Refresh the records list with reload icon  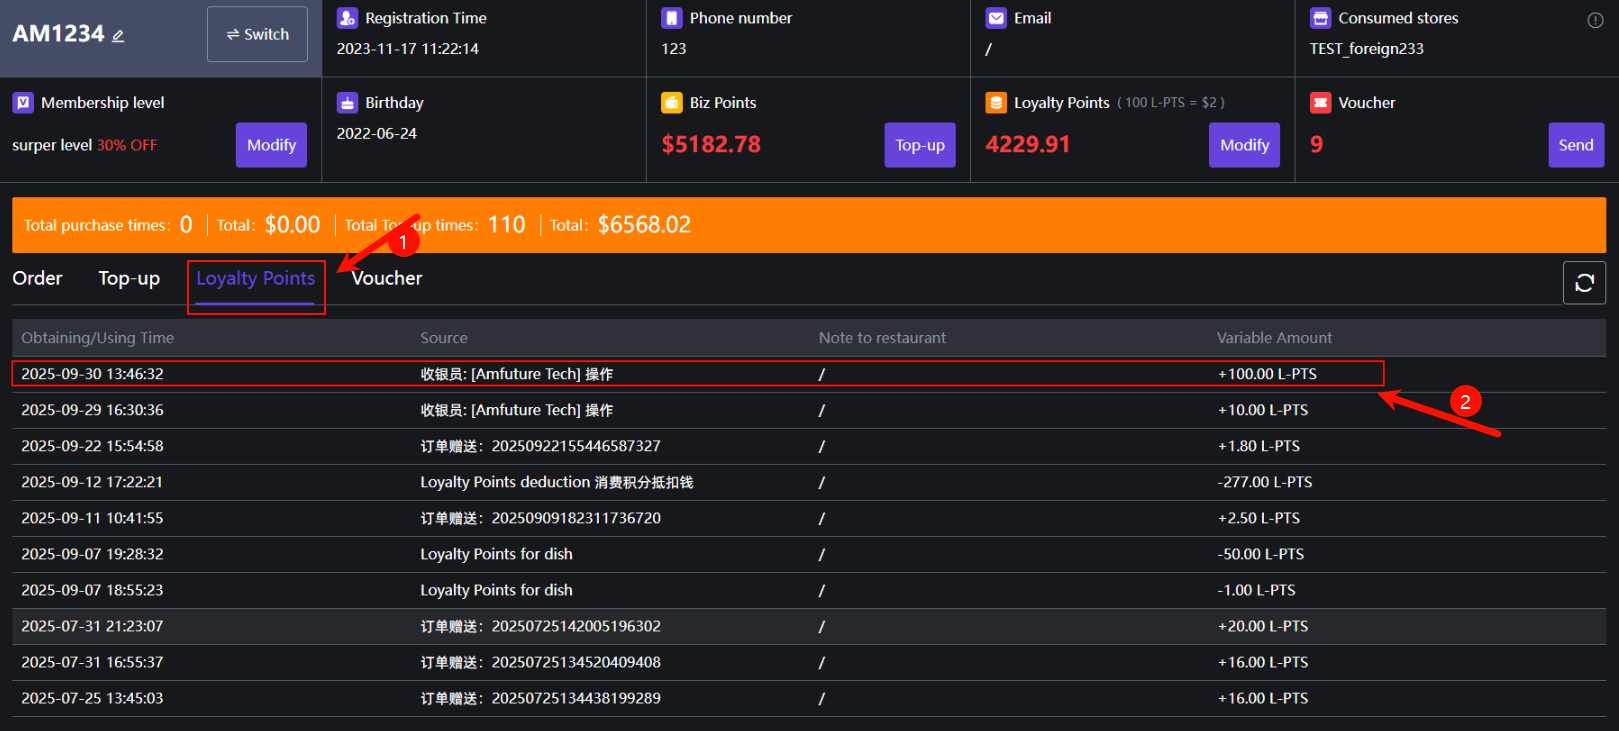[1584, 283]
